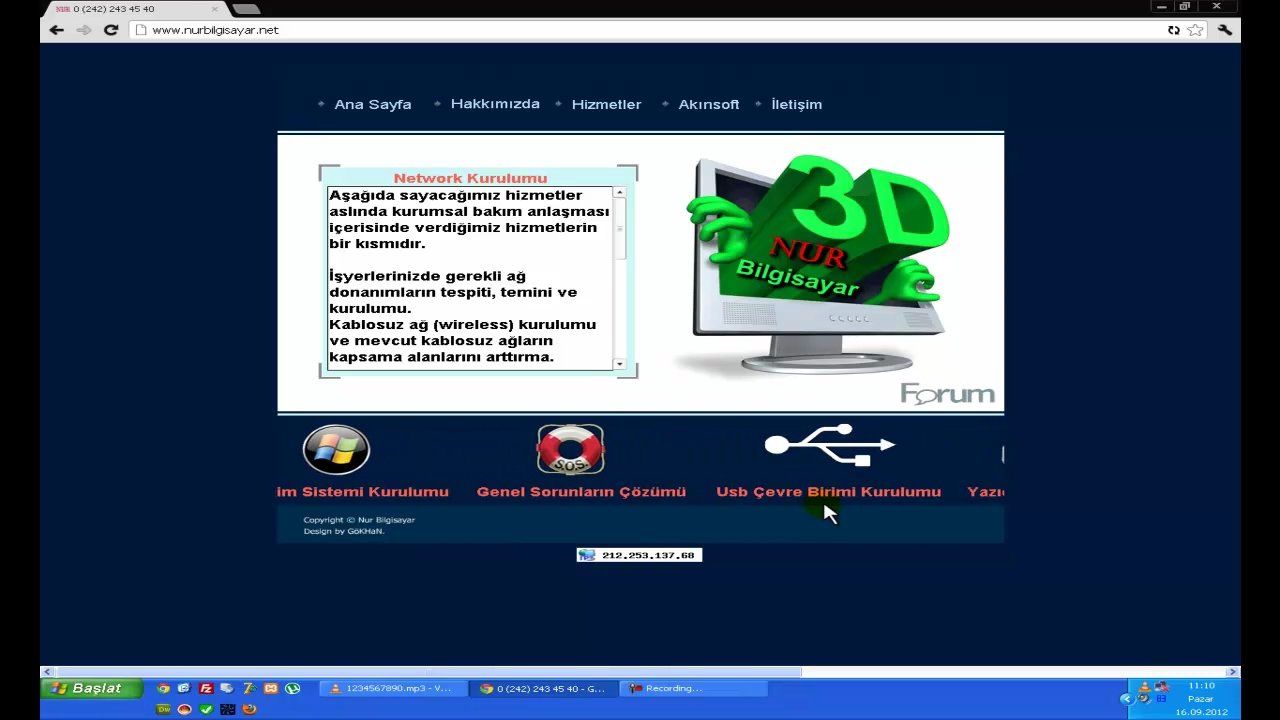Click the VLC cone tray icon
This screenshot has height=720, width=1280.
tap(1145, 687)
